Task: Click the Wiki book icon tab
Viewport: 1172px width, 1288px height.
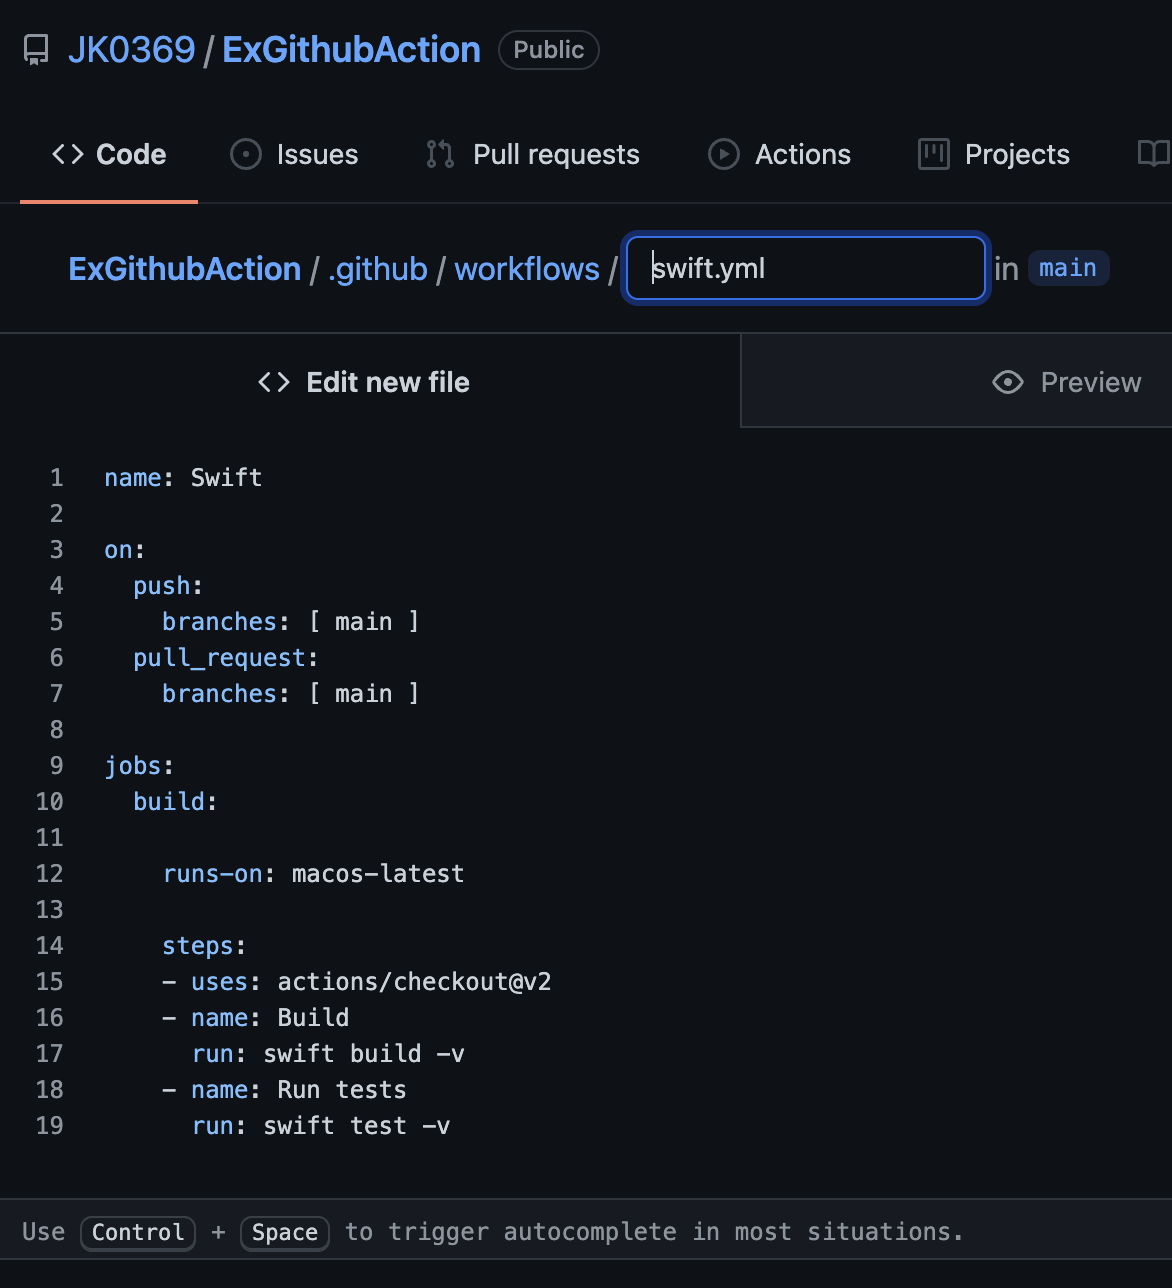Action: click(1154, 154)
